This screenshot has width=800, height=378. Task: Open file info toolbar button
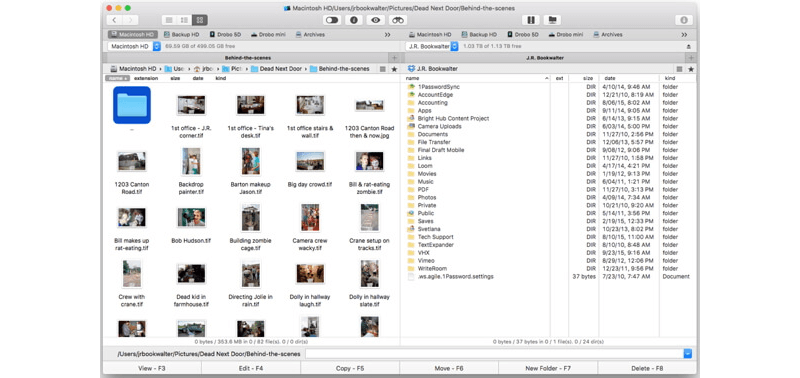pyautogui.click(x=354, y=20)
